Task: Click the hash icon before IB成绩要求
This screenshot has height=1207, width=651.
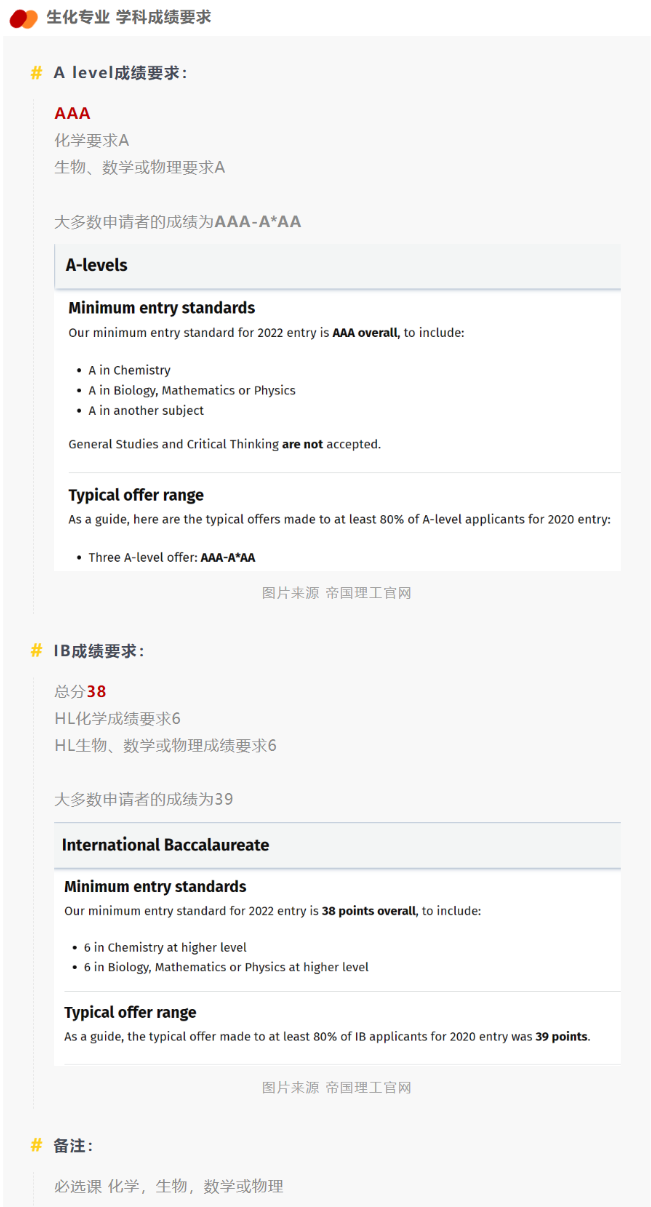Action: click(37, 651)
